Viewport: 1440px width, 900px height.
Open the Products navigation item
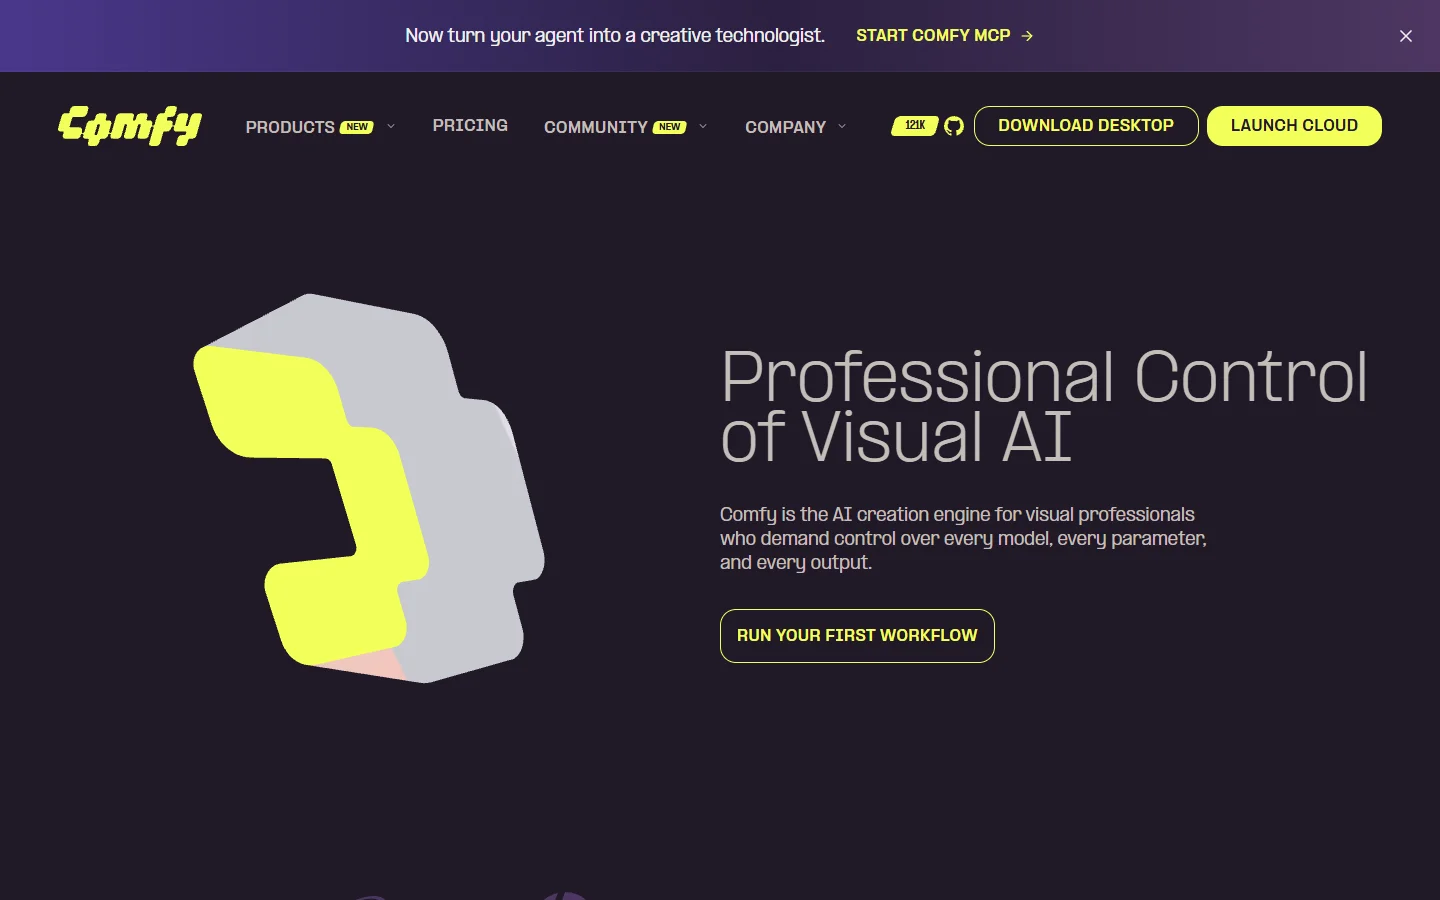(x=290, y=127)
